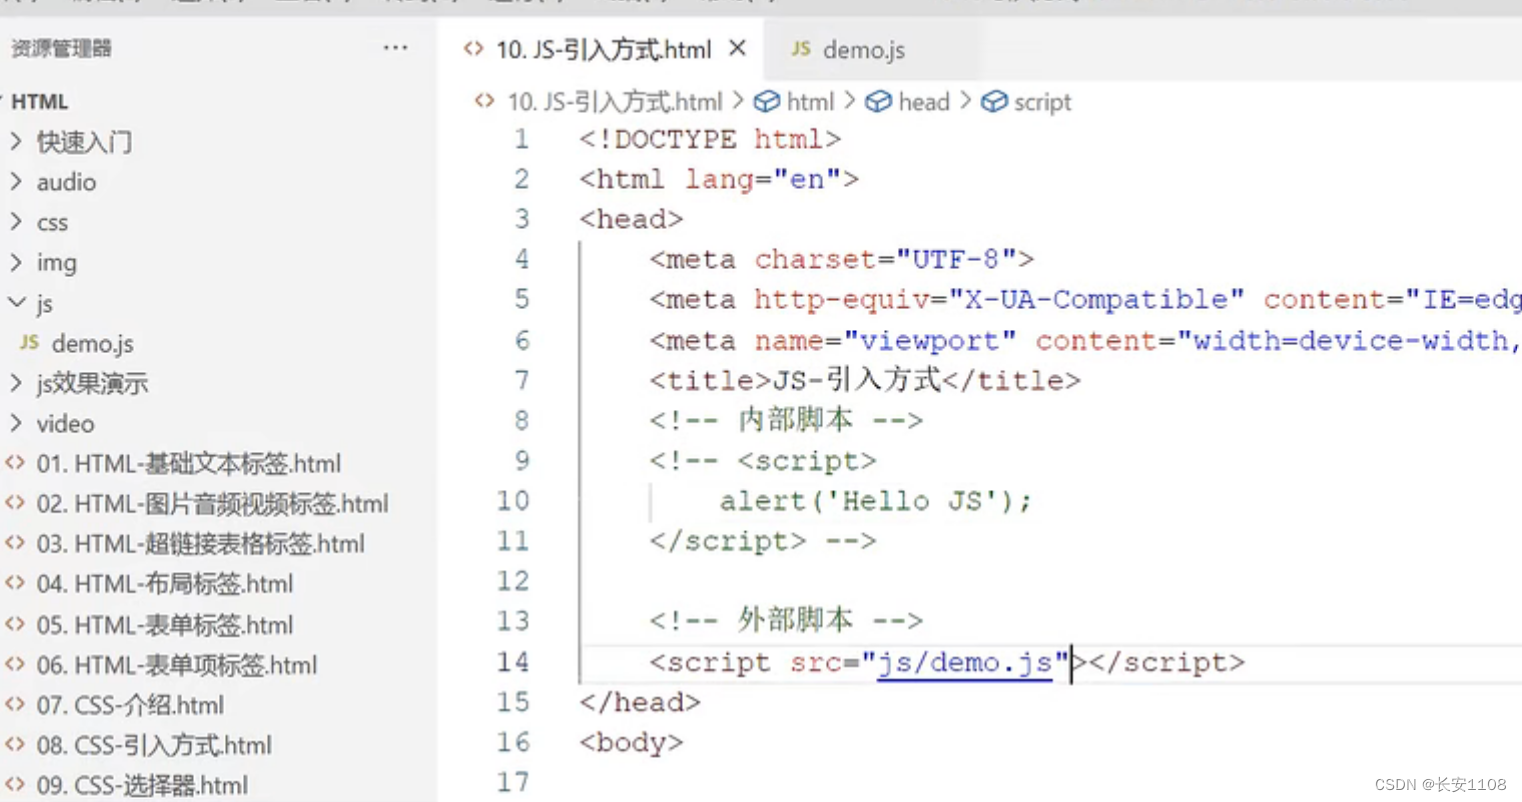1522x802 pixels.
Task: Click the cube icon beside html breadcrumb
Action: pyautogui.click(x=767, y=102)
